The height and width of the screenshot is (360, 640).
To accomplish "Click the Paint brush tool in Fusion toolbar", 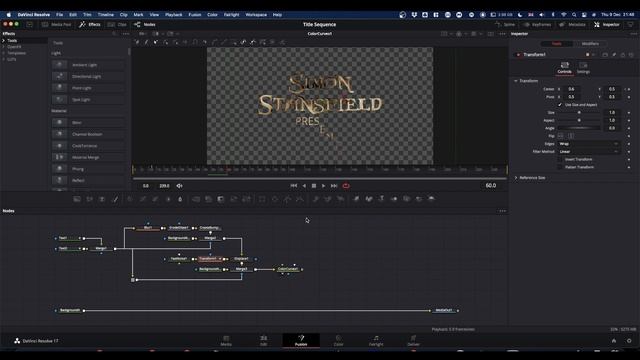I will click(116, 199).
